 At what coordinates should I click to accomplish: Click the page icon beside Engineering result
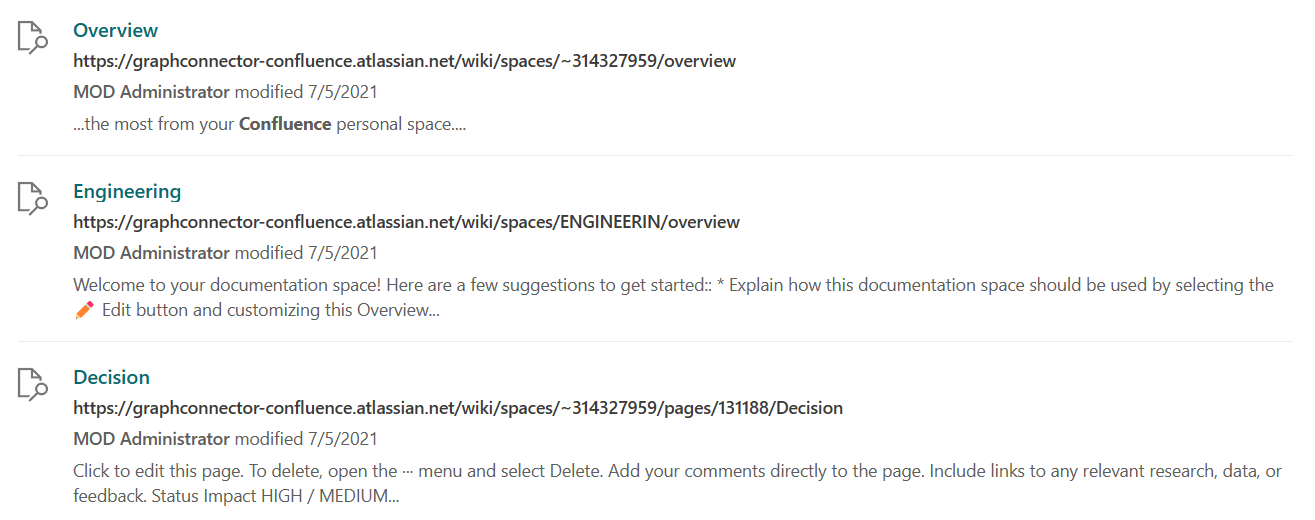point(33,198)
